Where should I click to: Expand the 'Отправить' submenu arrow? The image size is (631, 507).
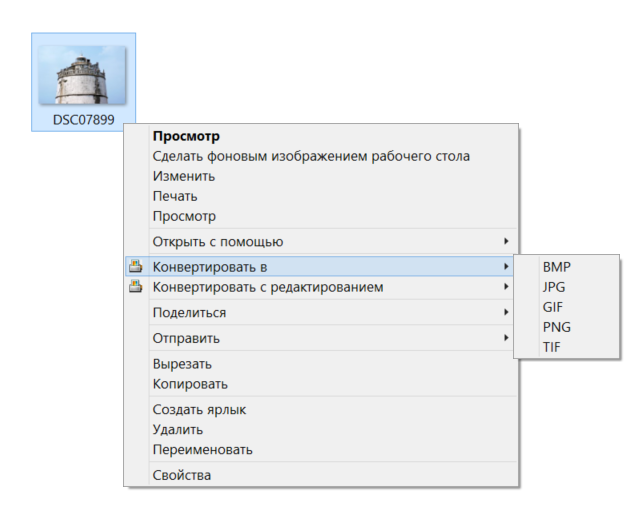pyautogui.click(x=506, y=338)
